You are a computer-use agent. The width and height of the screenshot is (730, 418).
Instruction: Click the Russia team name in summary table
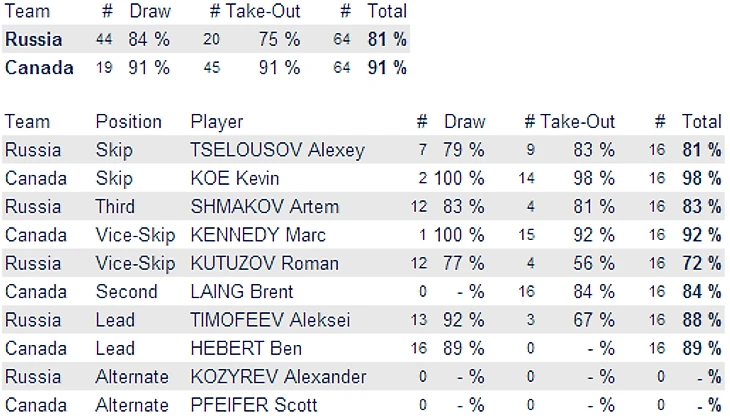34,40
